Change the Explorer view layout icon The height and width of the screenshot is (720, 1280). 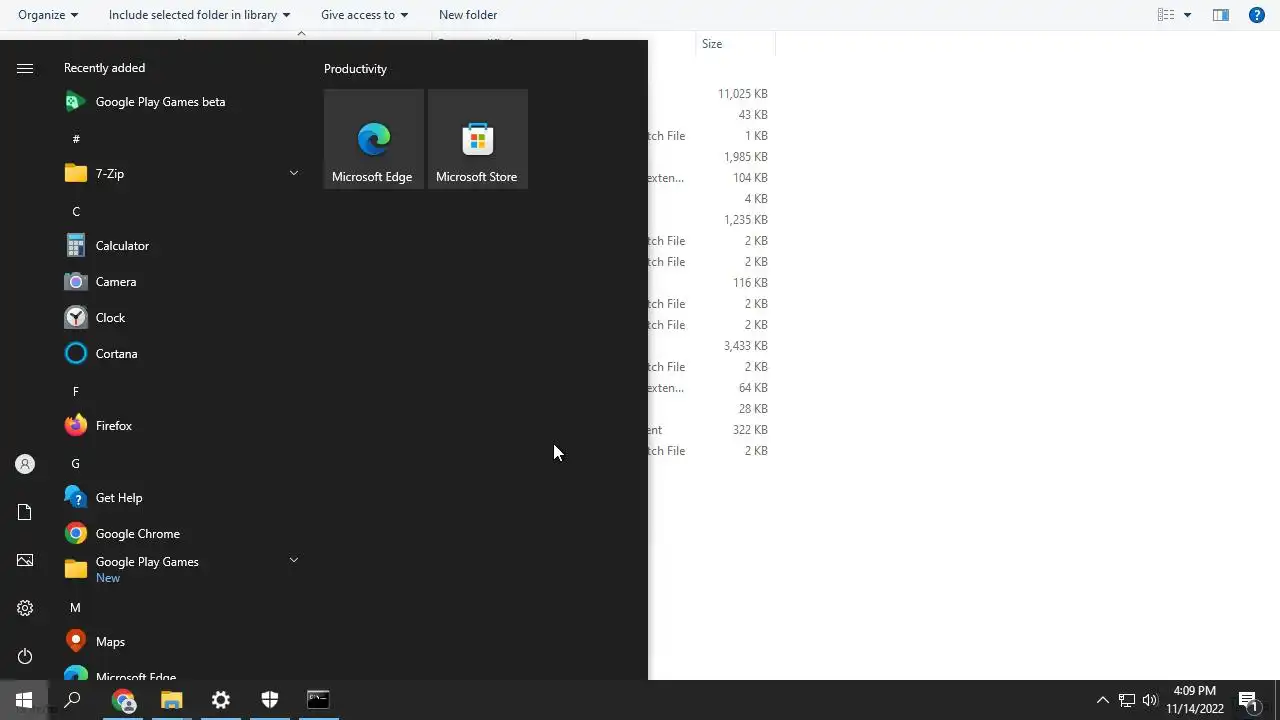coord(1166,15)
